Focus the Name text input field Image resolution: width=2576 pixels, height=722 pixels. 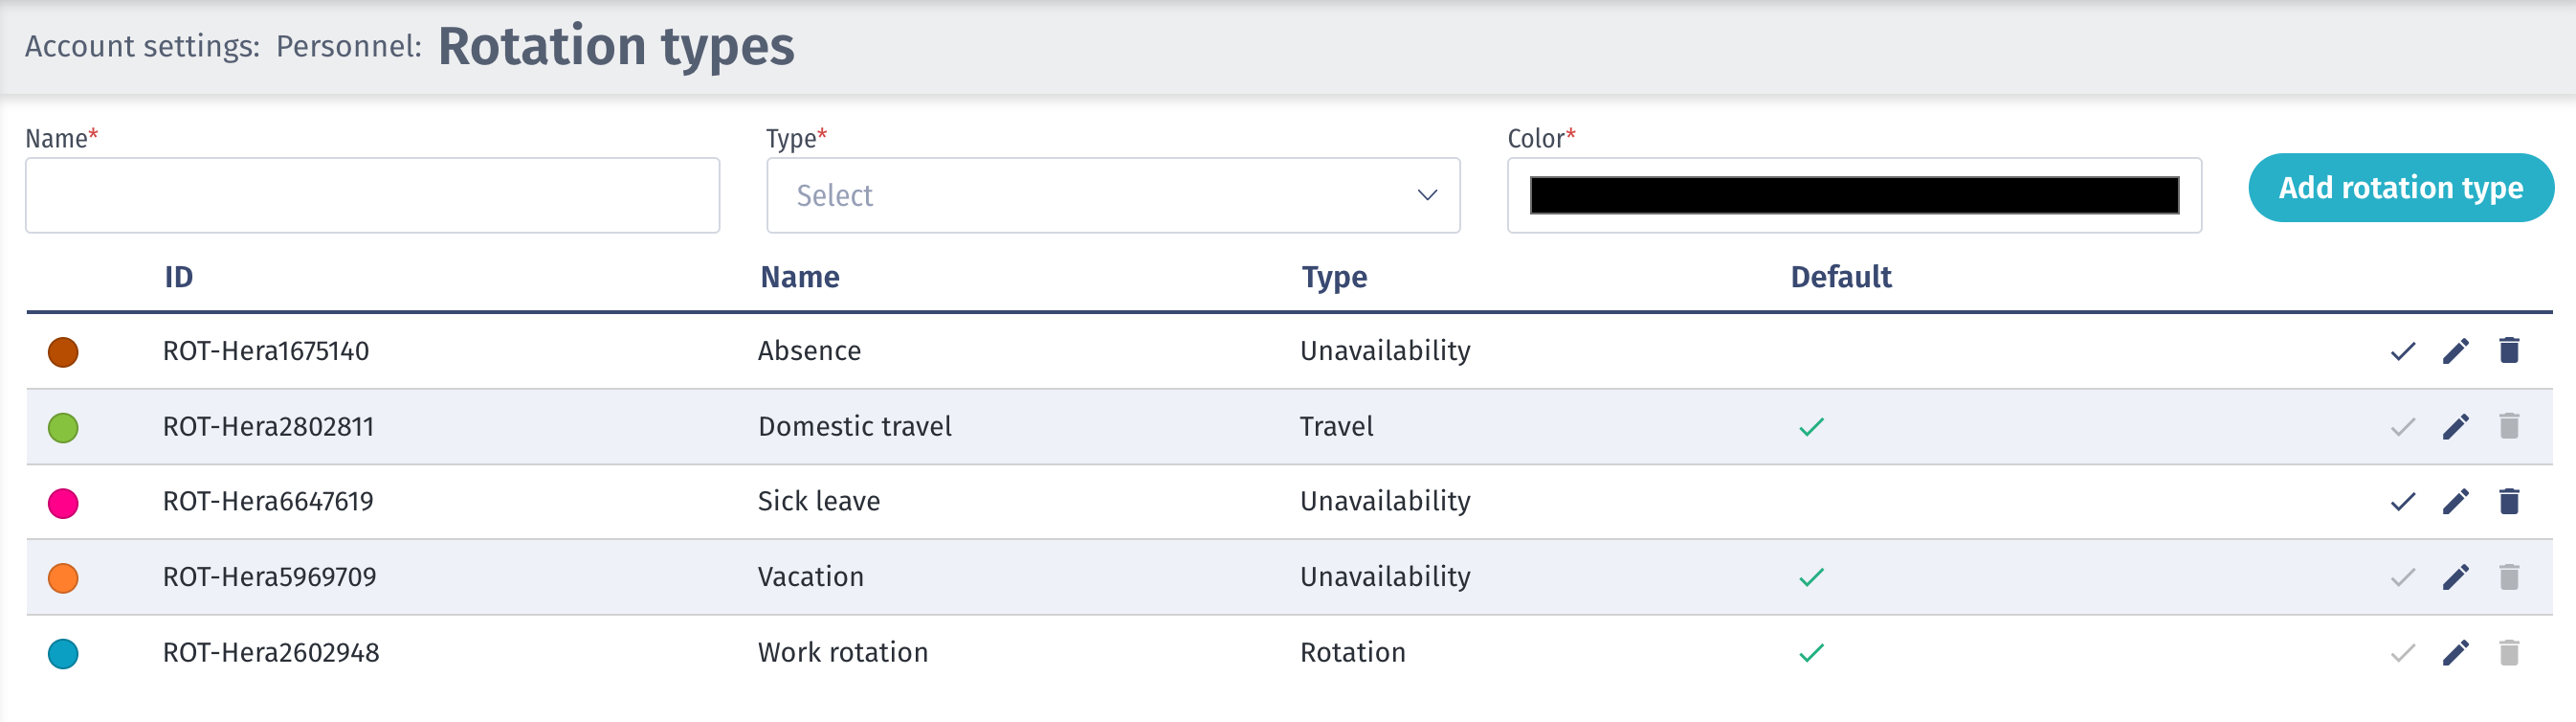(x=372, y=195)
